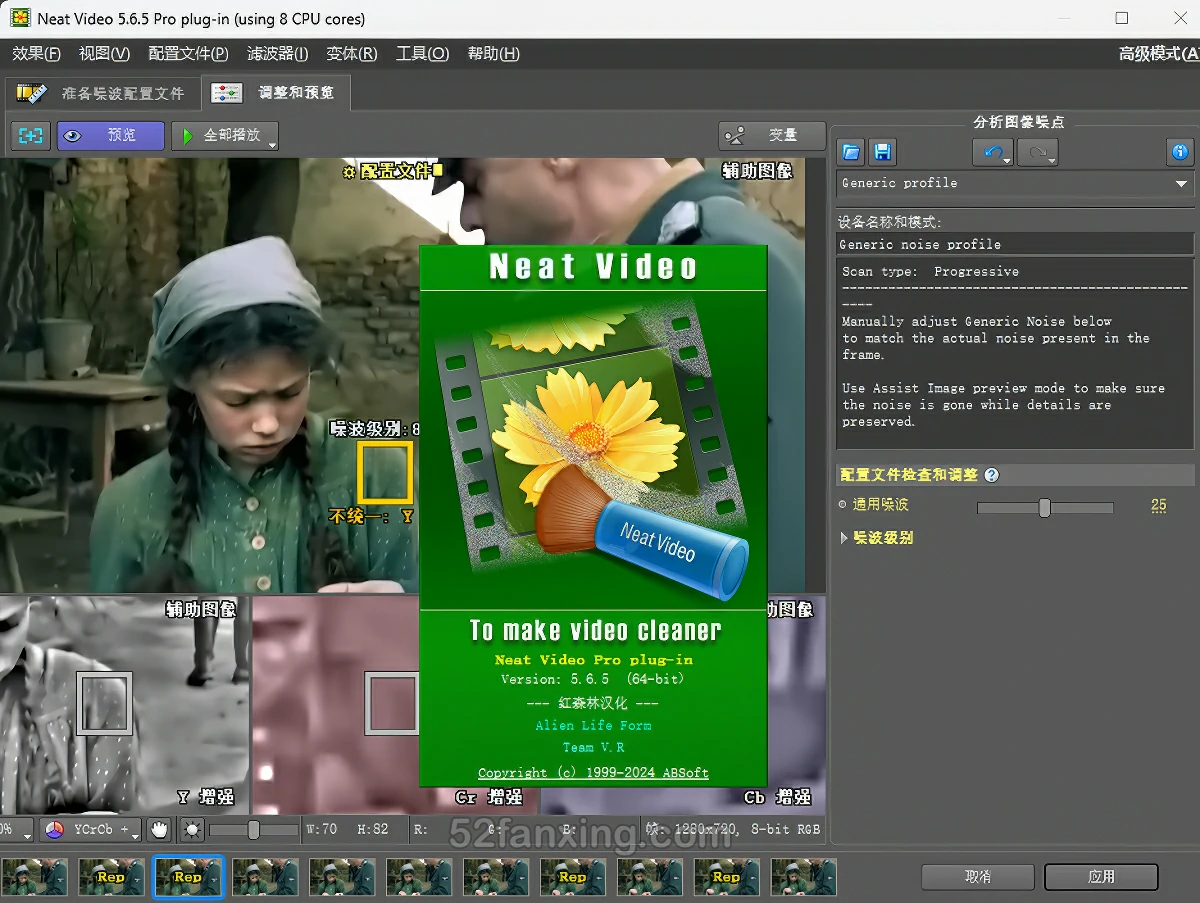Click the Generic noise profile name field
Screen dimensions: 1200x903
[1015, 244]
